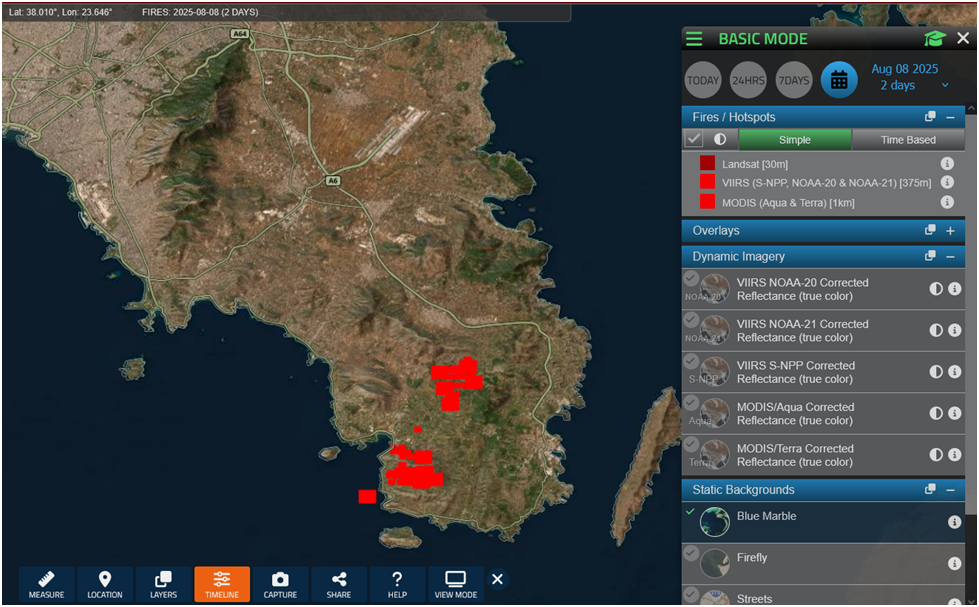Open the Location search tool
This screenshot has width=979, height=607.
104,584
